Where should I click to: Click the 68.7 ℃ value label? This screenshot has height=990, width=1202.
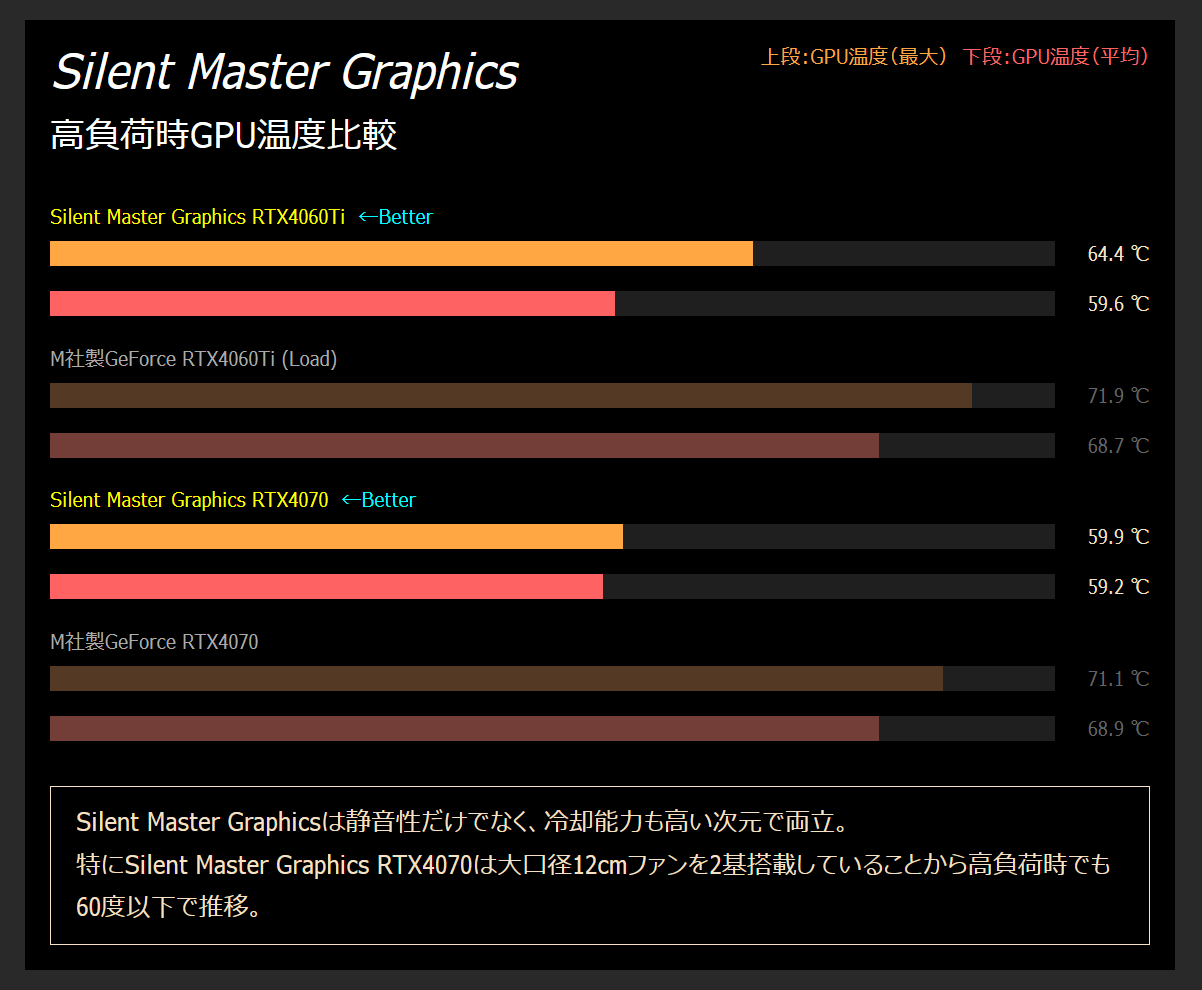pos(1118,446)
